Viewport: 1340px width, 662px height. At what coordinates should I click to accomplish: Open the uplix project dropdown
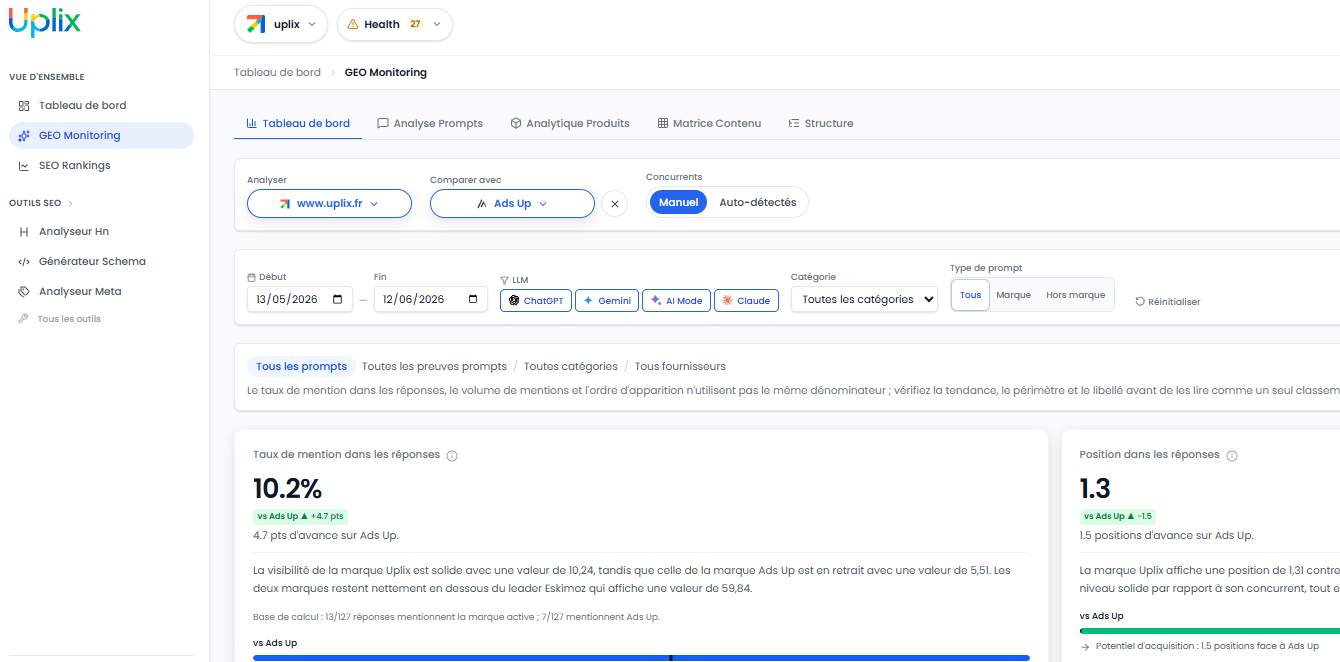pos(281,24)
